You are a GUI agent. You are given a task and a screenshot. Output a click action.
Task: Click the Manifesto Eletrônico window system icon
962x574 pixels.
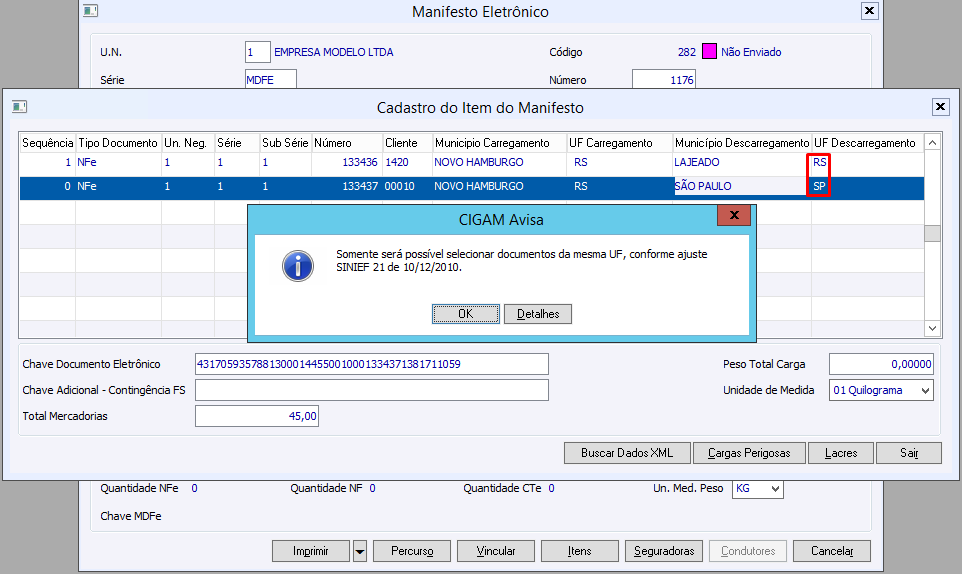tap(91, 12)
